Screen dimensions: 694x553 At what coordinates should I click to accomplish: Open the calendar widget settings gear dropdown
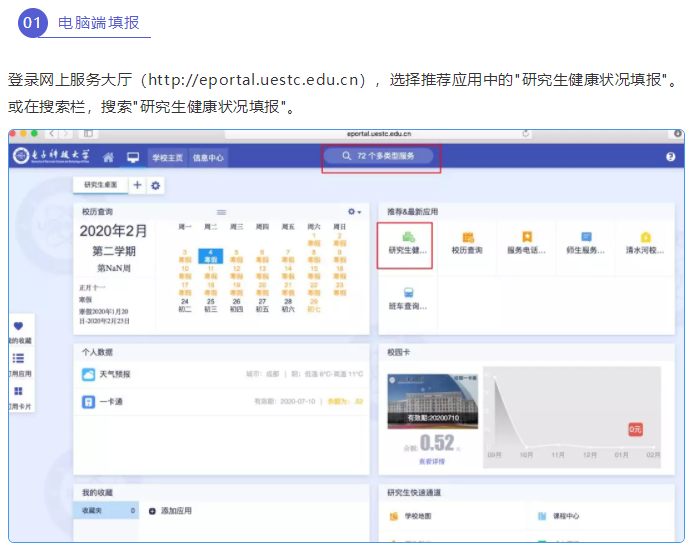pyautogui.click(x=354, y=212)
